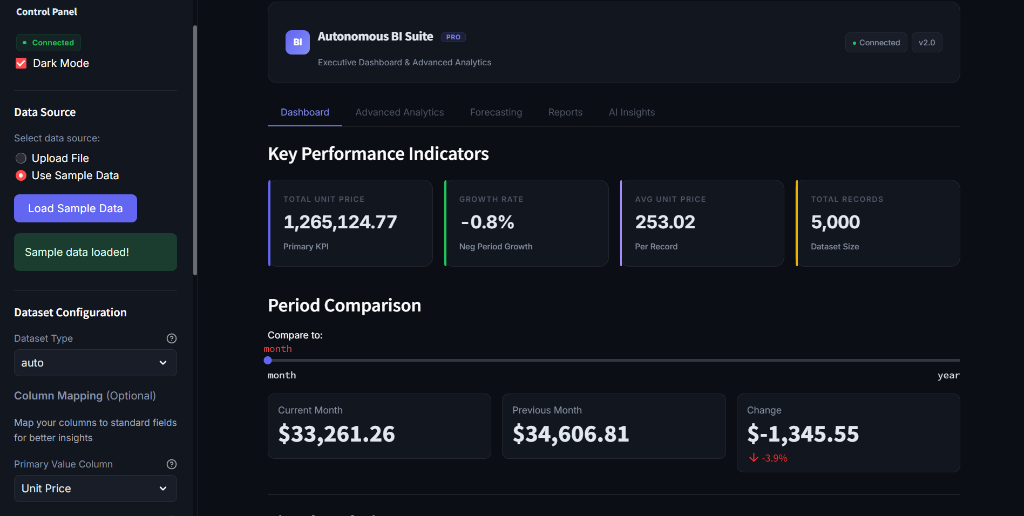The height and width of the screenshot is (516, 1024).
Task: Open Primary Value Column help icon
Action: (x=172, y=464)
